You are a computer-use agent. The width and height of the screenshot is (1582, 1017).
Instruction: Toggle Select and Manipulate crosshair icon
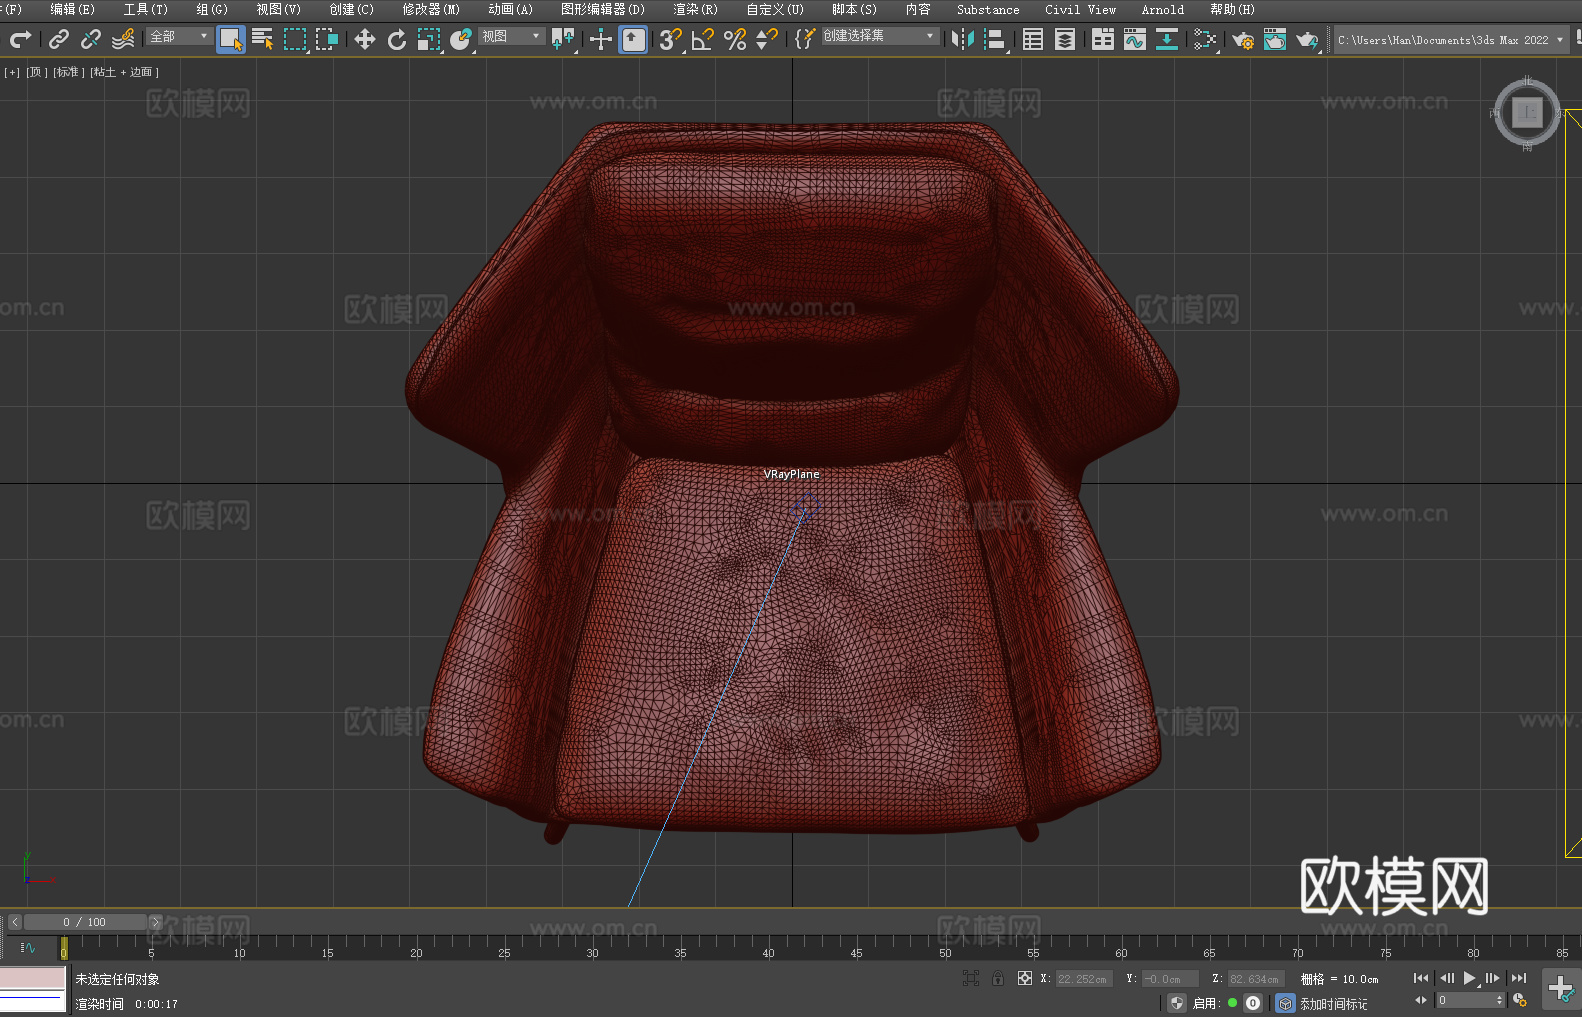click(601, 39)
